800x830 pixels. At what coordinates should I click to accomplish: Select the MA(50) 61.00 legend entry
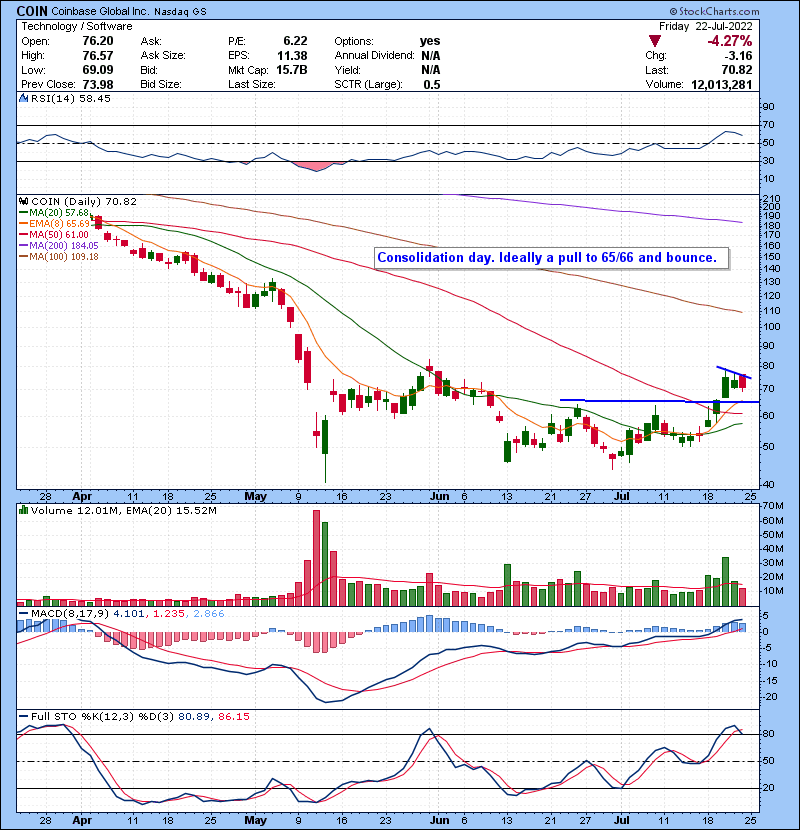click(54, 234)
